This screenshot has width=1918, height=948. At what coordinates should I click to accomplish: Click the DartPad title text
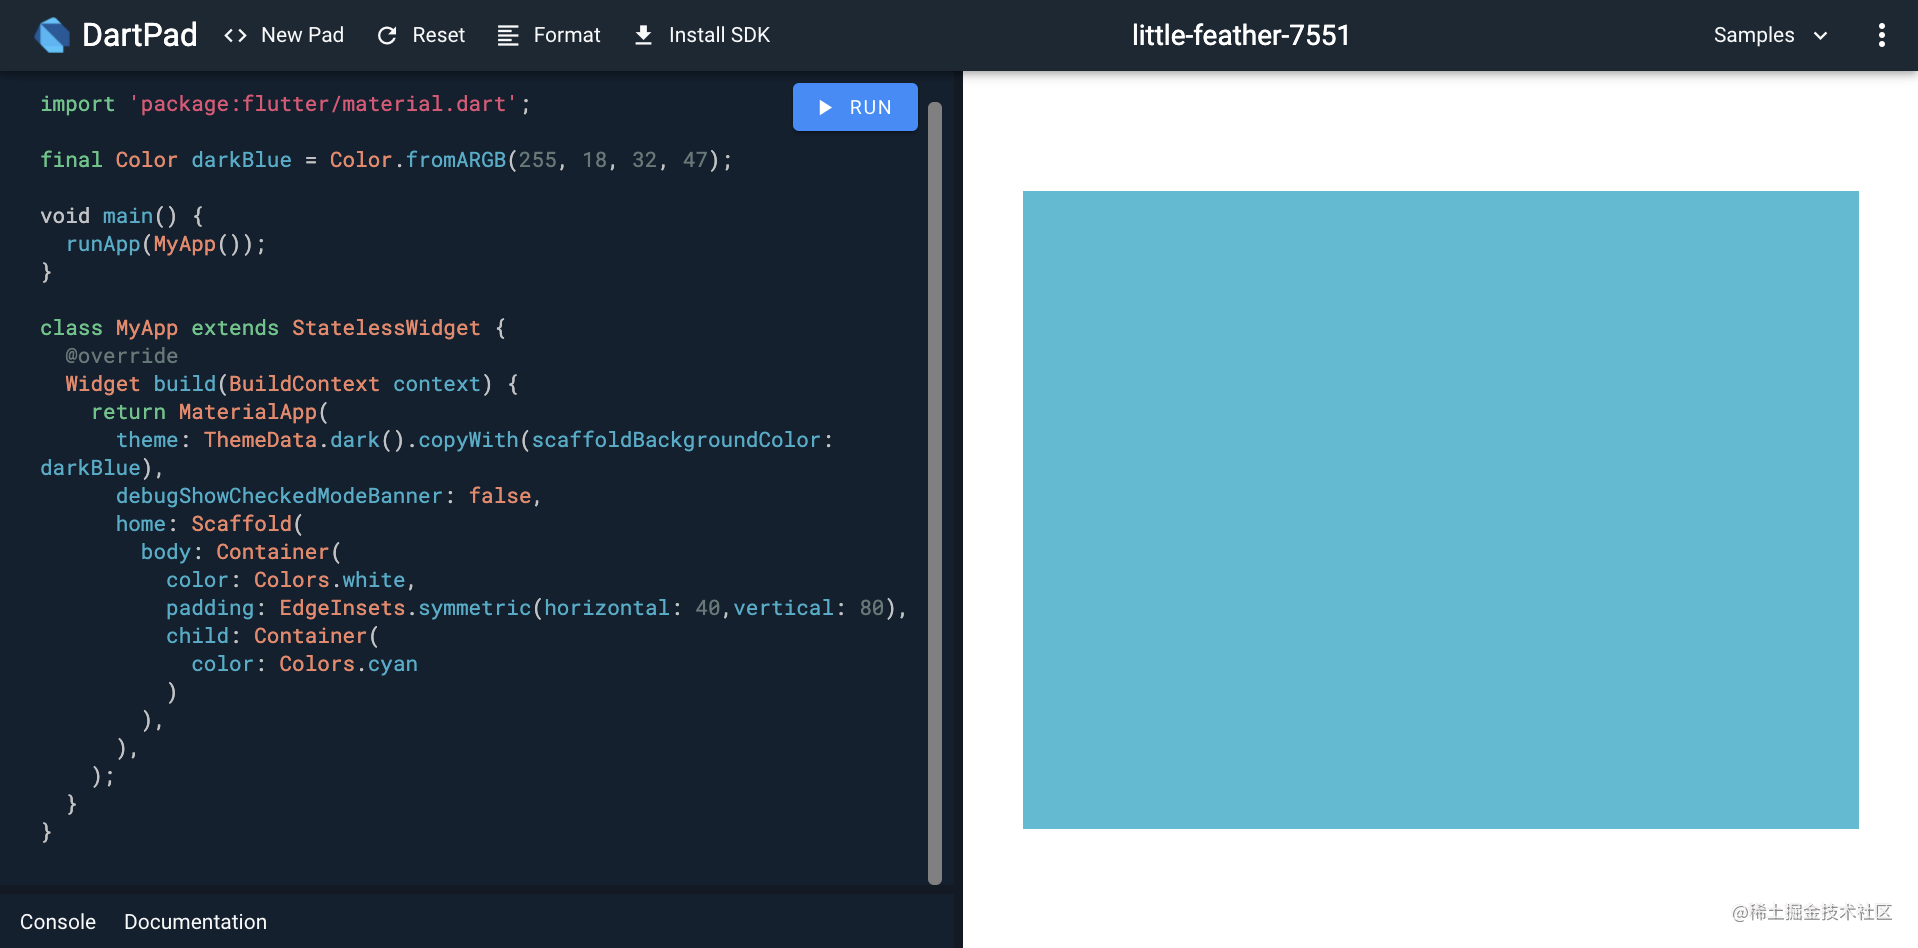[139, 35]
